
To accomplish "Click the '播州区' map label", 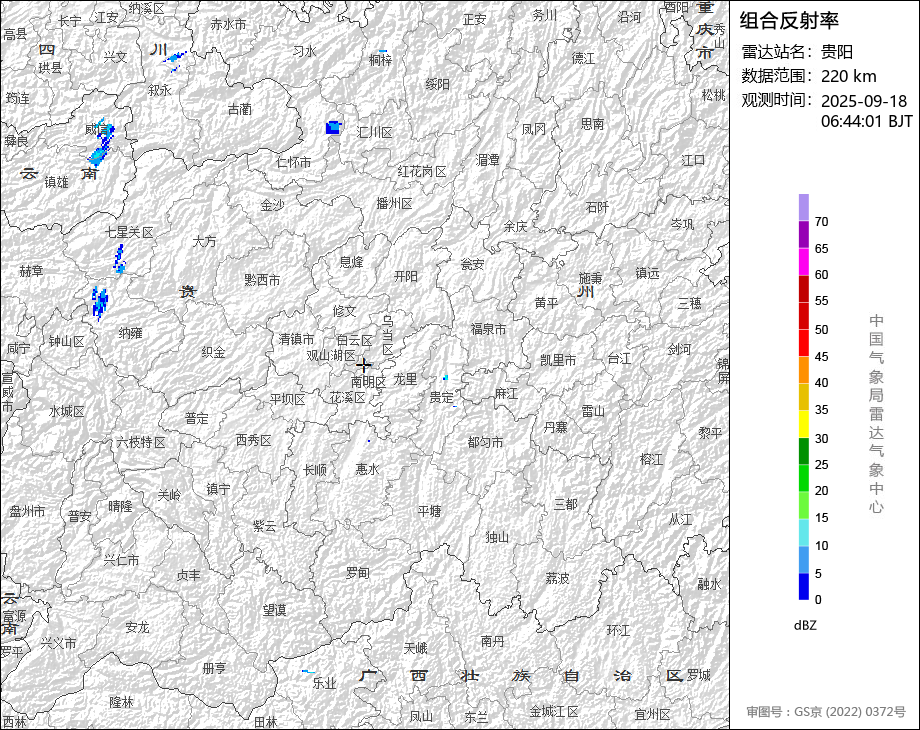I will pyautogui.click(x=394, y=204).
